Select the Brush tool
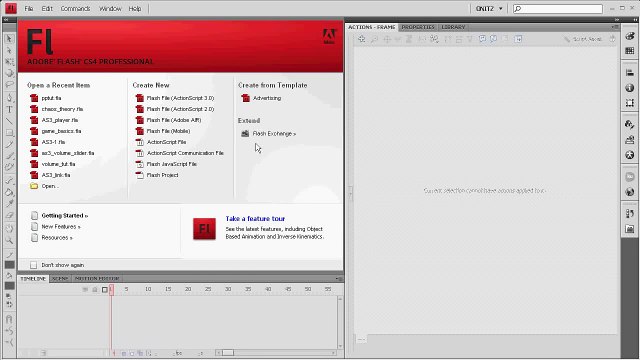Screen dimensions: 640x360 tap(9, 156)
